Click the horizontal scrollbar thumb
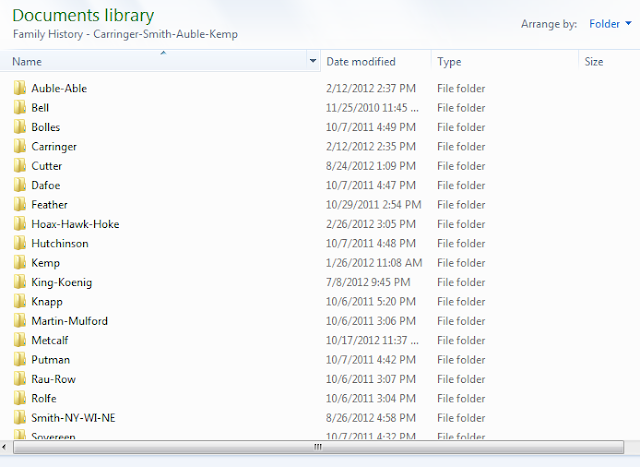 click(318, 447)
